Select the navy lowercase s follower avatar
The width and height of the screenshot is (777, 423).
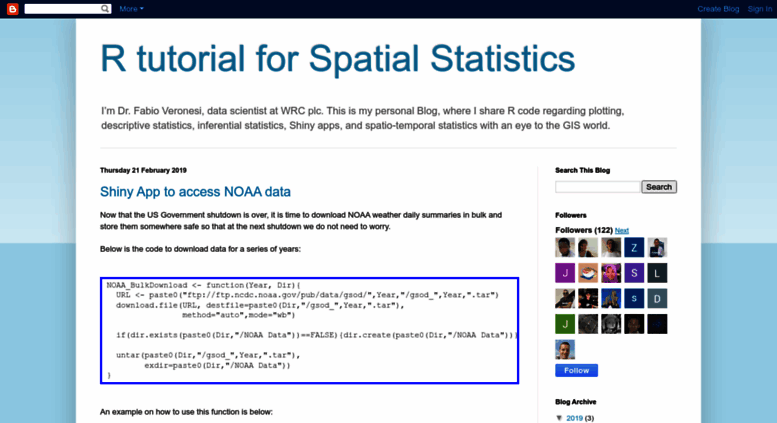click(634, 299)
